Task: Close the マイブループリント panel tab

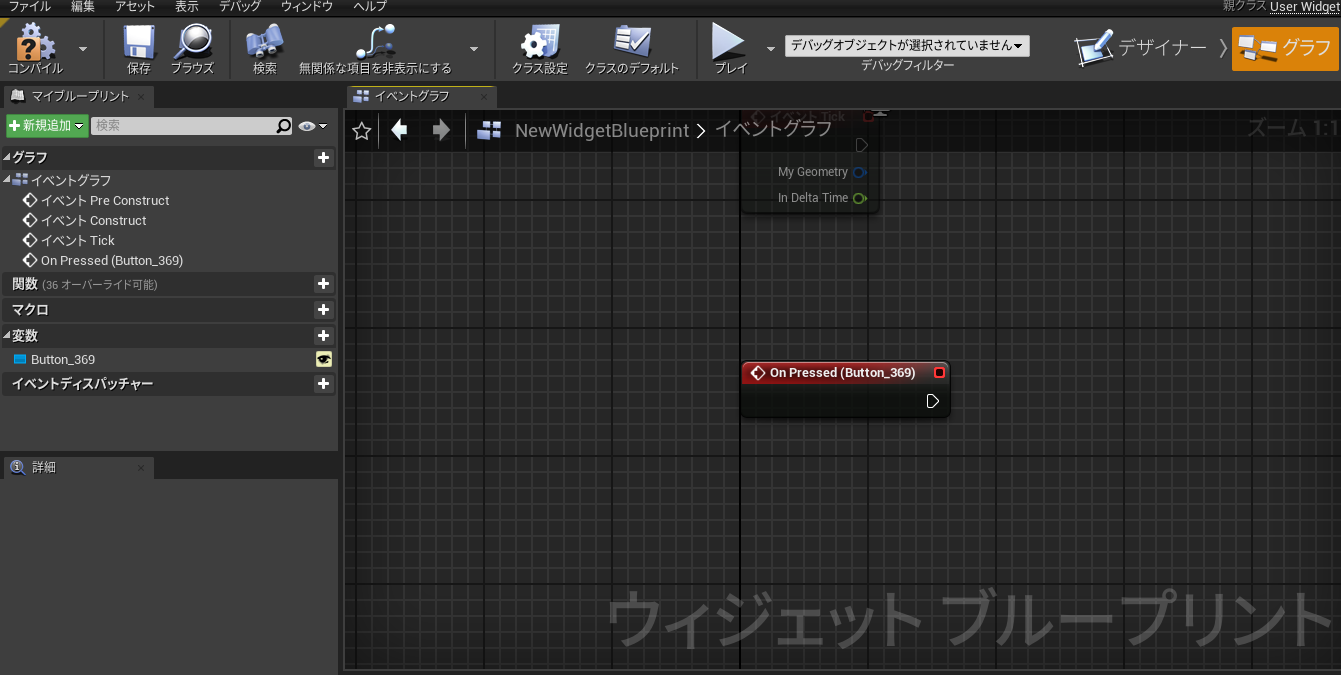Action: 141,97
